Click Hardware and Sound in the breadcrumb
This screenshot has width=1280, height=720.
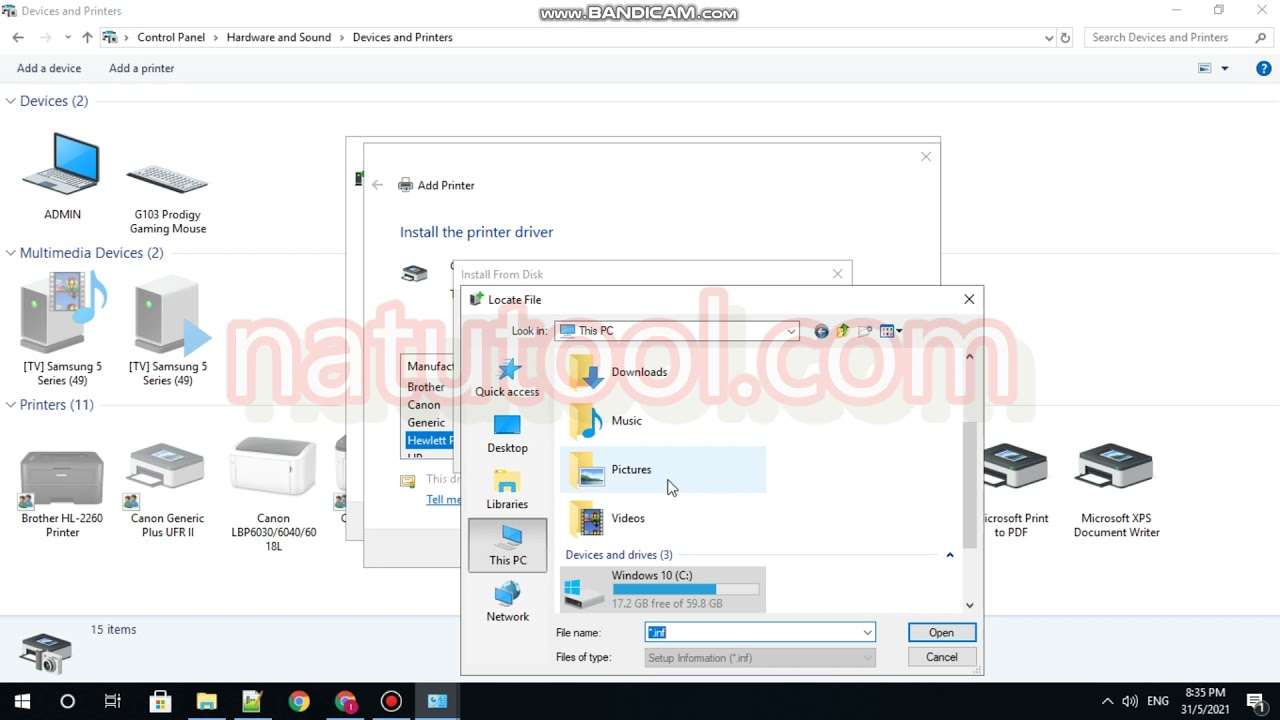pos(279,37)
